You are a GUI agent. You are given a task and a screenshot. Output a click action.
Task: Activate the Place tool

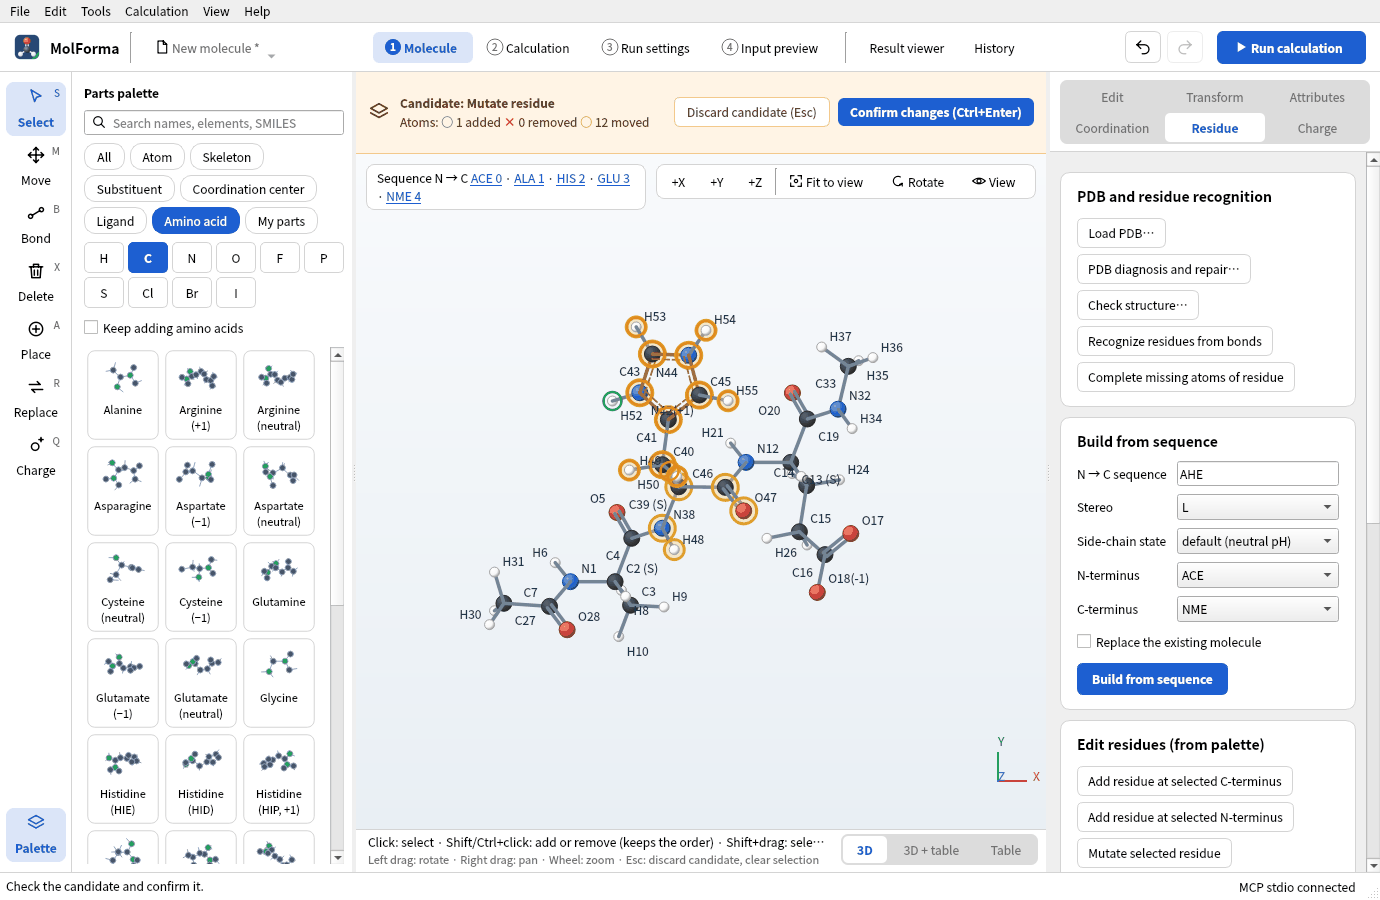tap(36, 340)
